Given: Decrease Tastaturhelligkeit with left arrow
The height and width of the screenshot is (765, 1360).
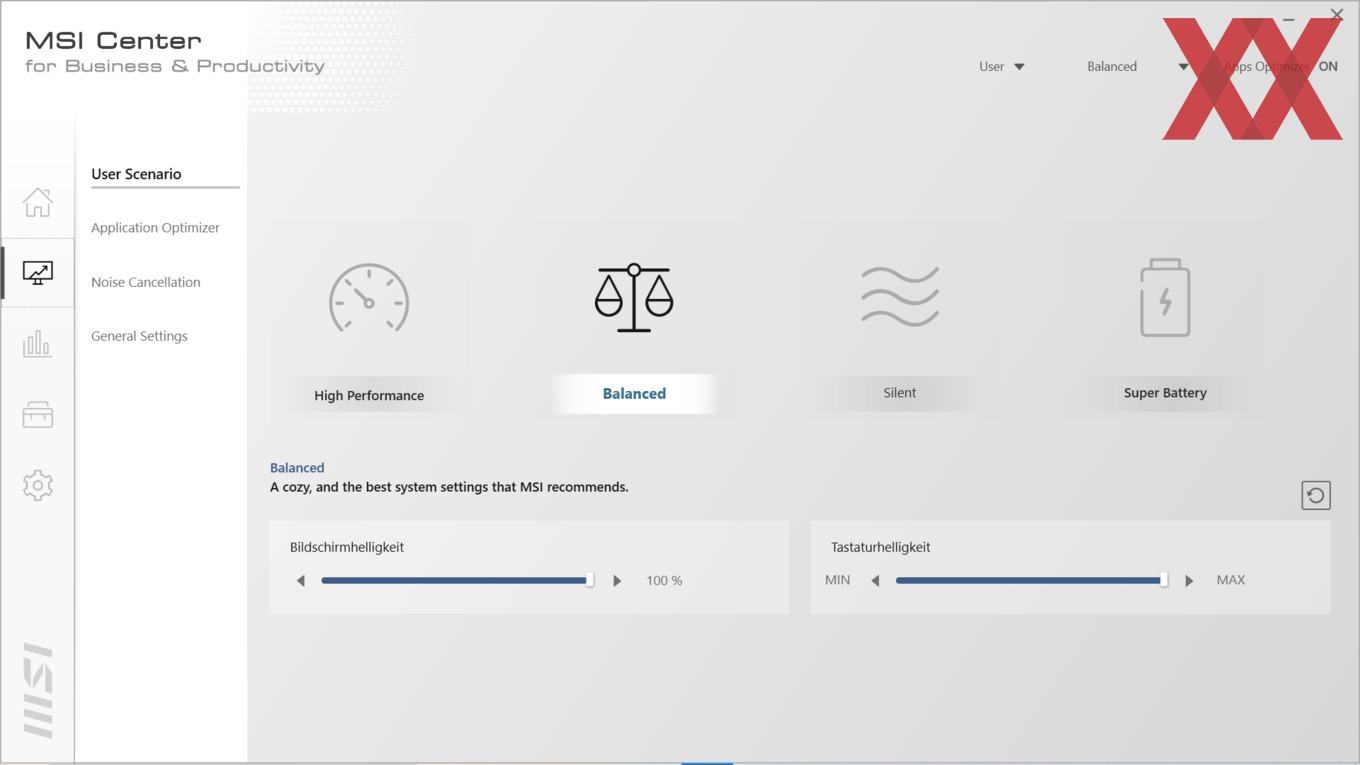Looking at the screenshot, I should click(875, 581).
